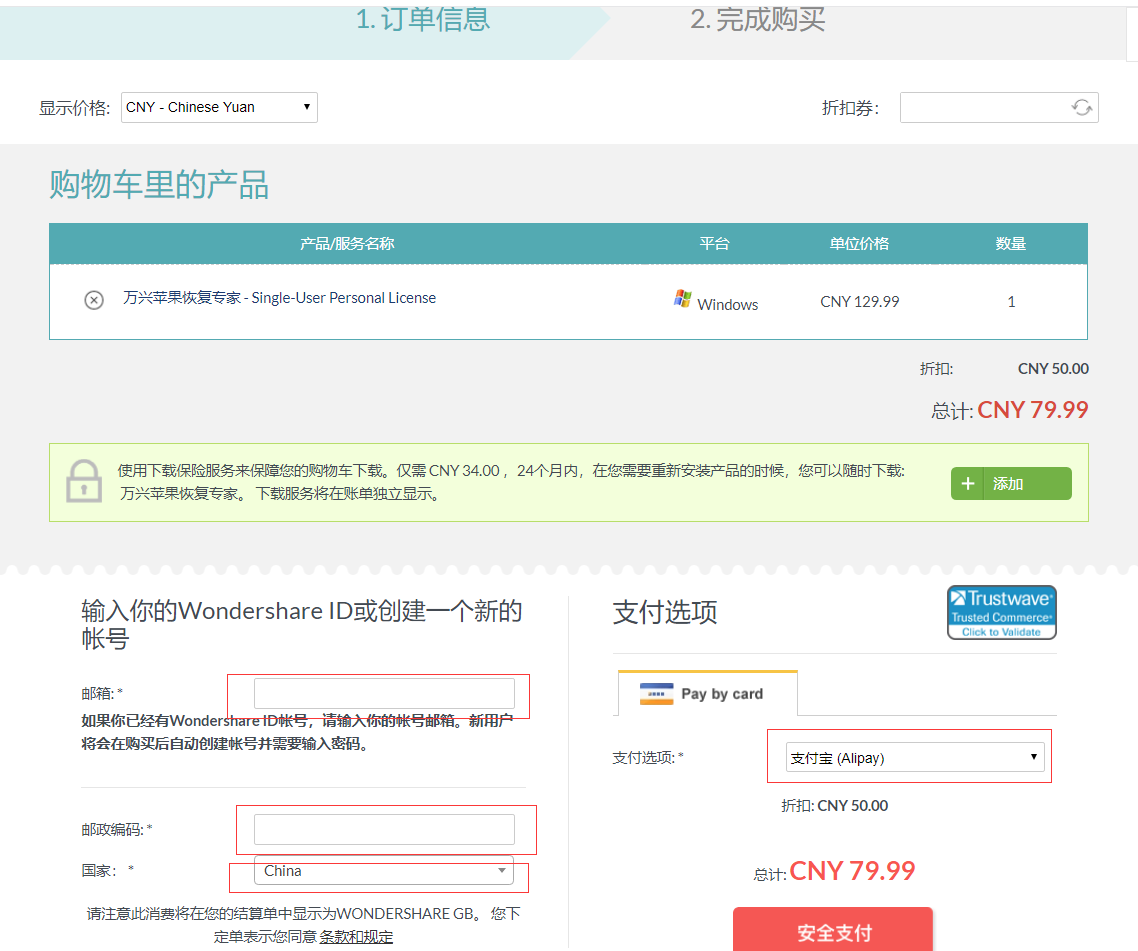Viewport: 1138px width, 951px height.
Task: Click the 2. 完成购买 step
Action: (758, 20)
